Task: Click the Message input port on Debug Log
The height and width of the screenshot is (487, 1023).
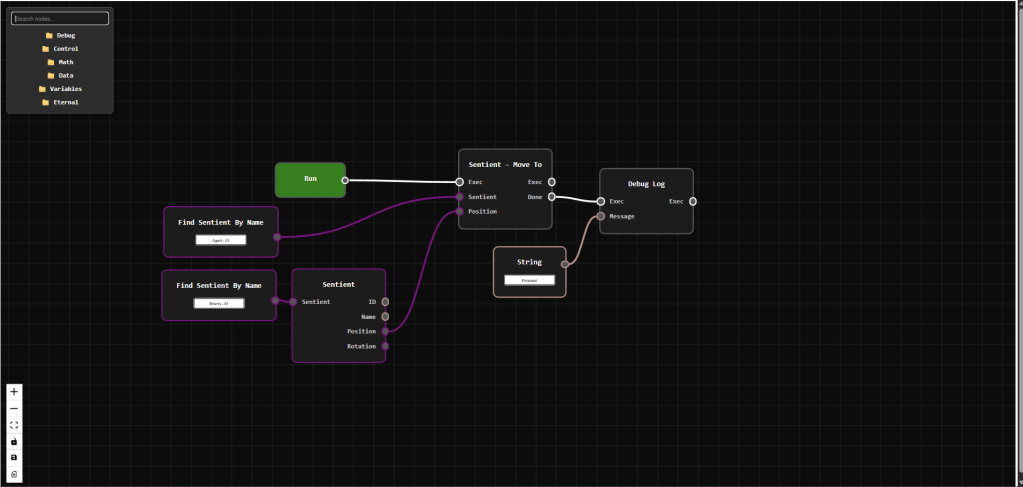Action: [601, 216]
